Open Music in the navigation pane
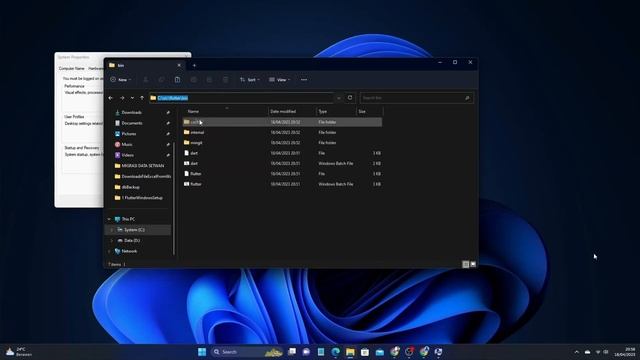 [127, 144]
